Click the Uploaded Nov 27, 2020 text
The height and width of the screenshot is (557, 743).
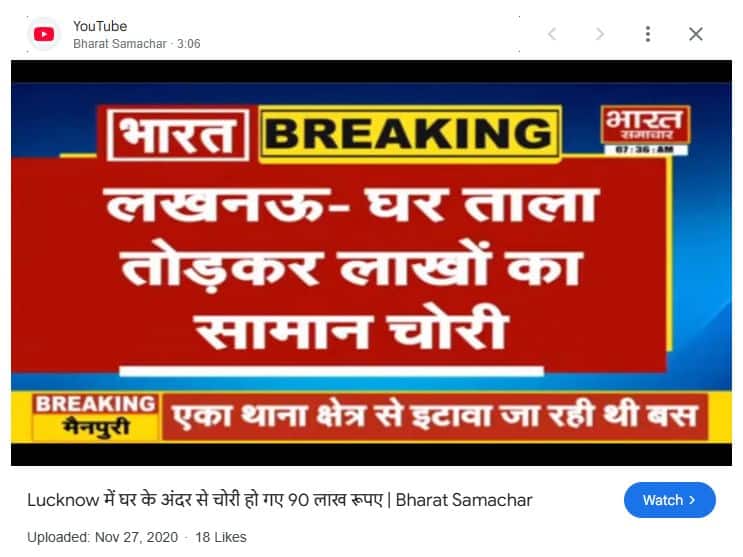pos(102,537)
